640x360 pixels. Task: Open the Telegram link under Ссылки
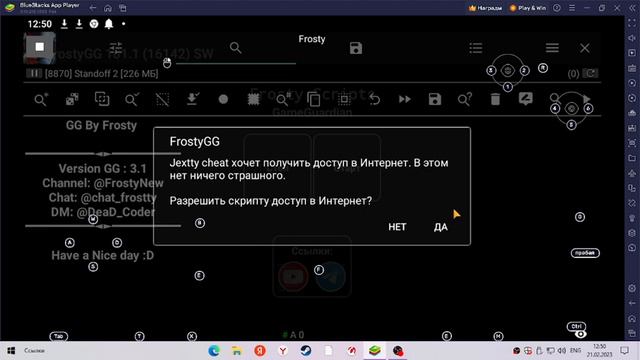[331, 276]
